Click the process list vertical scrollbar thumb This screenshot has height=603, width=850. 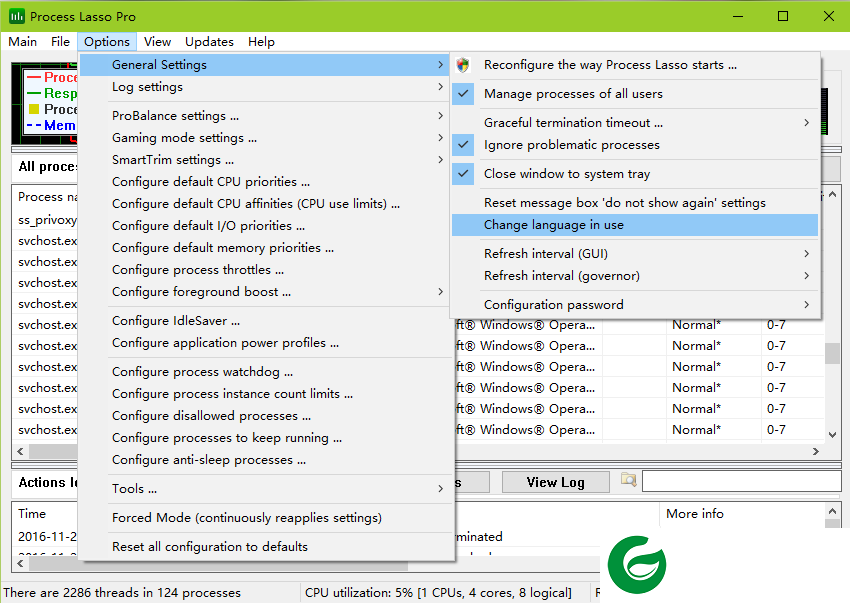[833, 354]
